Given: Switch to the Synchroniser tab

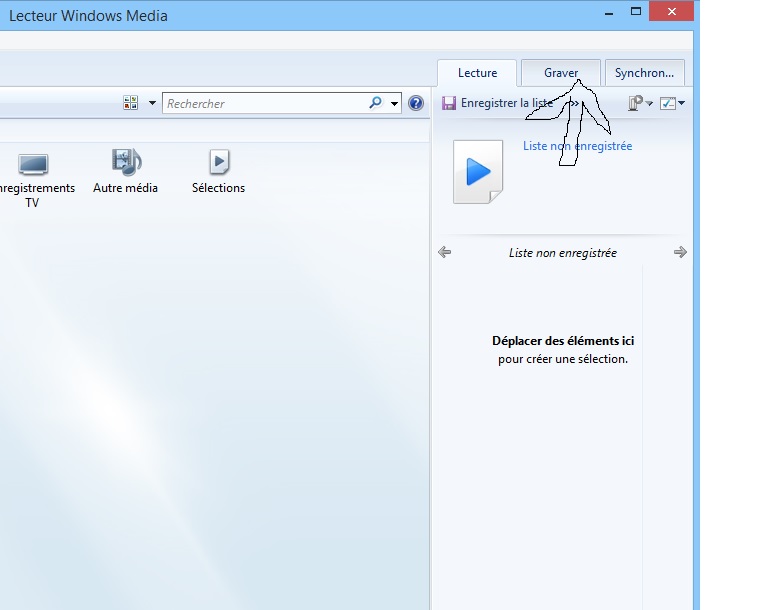Looking at the screenshot, I should [644, 73].
